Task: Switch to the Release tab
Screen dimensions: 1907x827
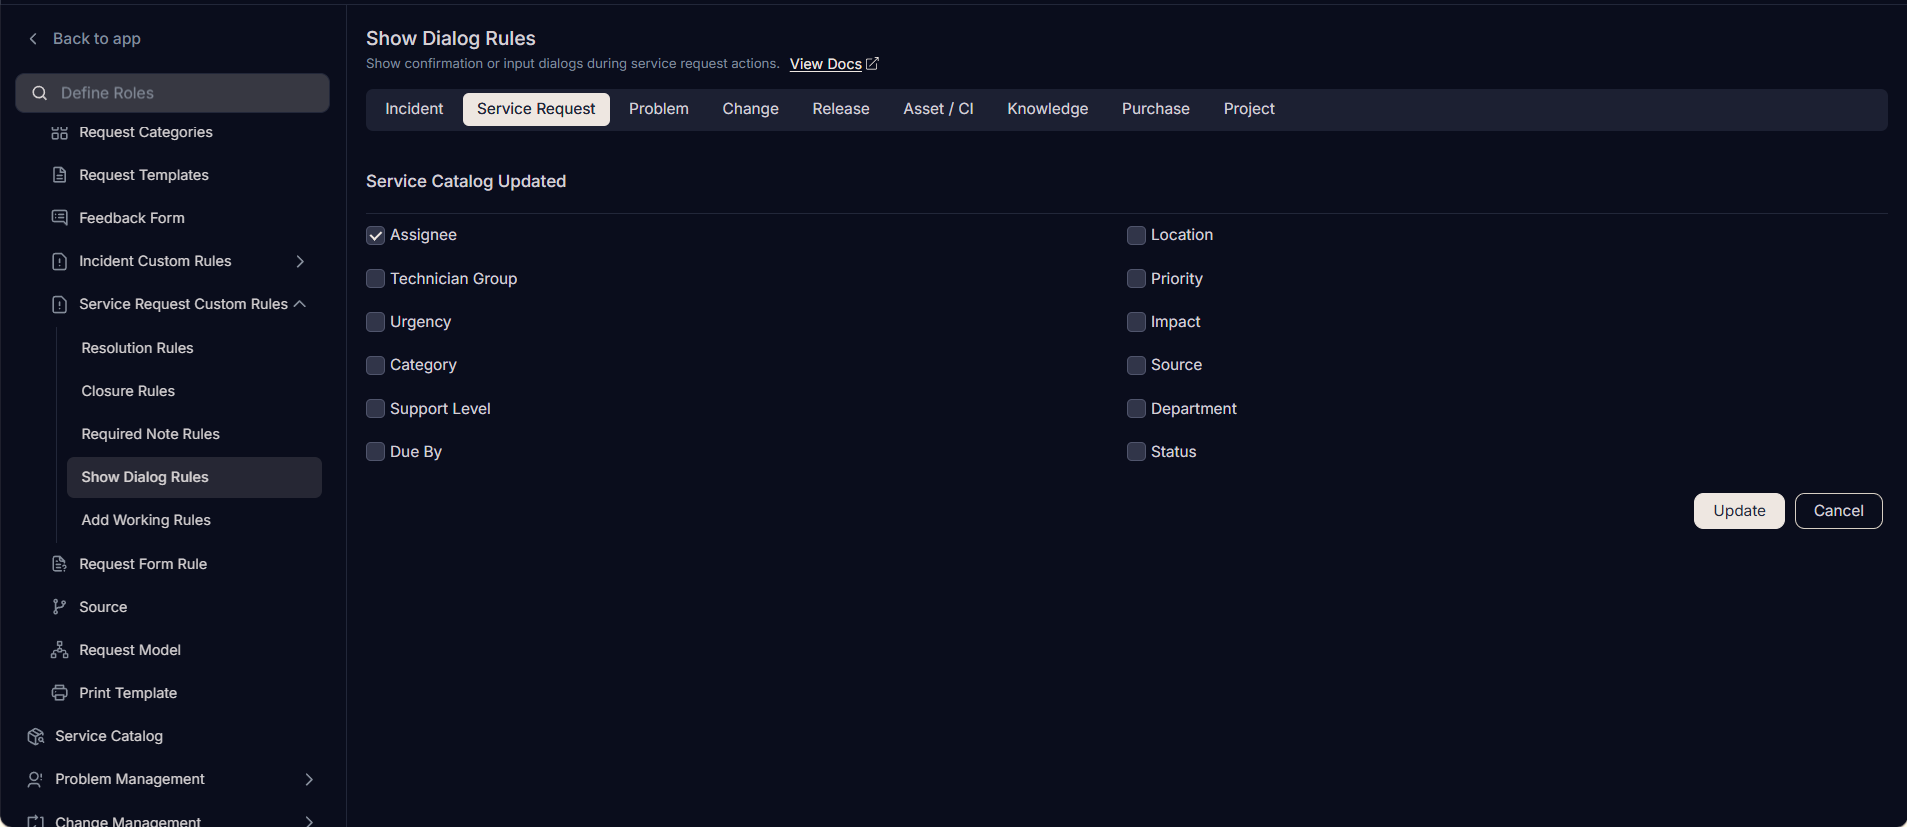Action: point(841,109)
